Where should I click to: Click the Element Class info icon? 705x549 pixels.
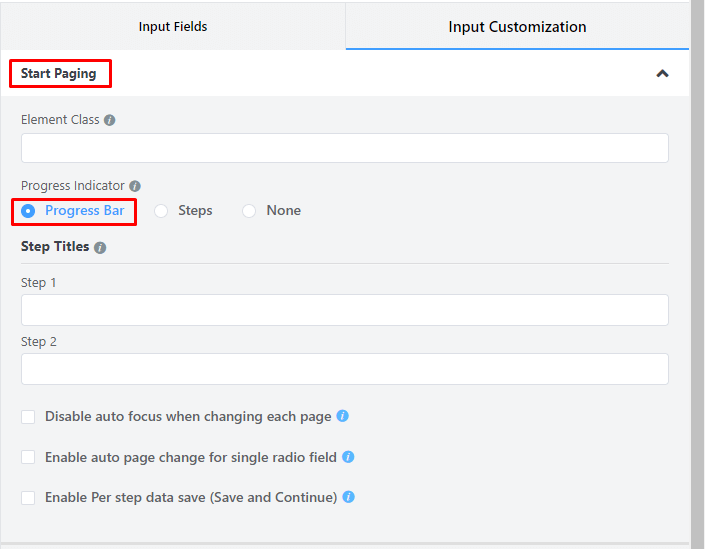tap(110, 120)
